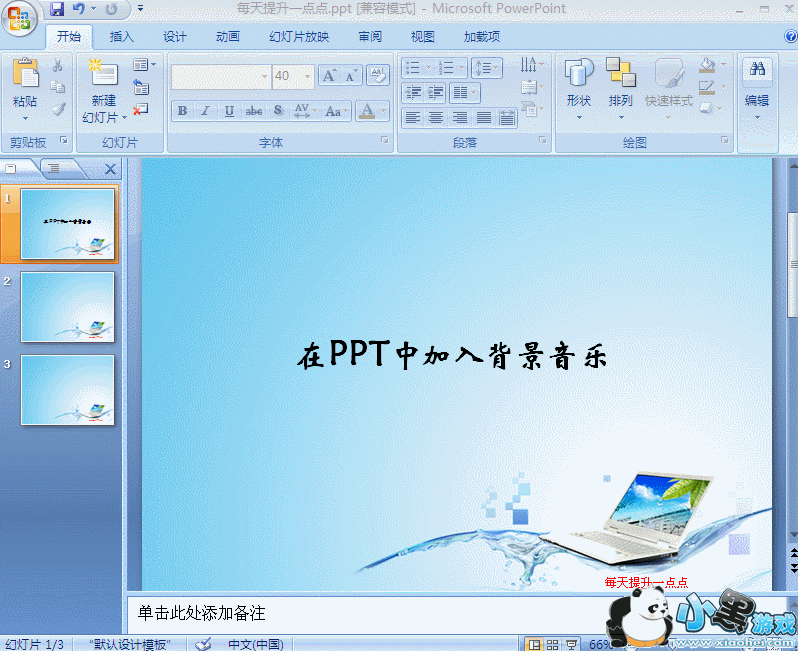The height and width of the screenshot is (651, 798).
Task: Save the presentation from the quick access toolbar
Action: pyautogui.click(x=56, y=9)
